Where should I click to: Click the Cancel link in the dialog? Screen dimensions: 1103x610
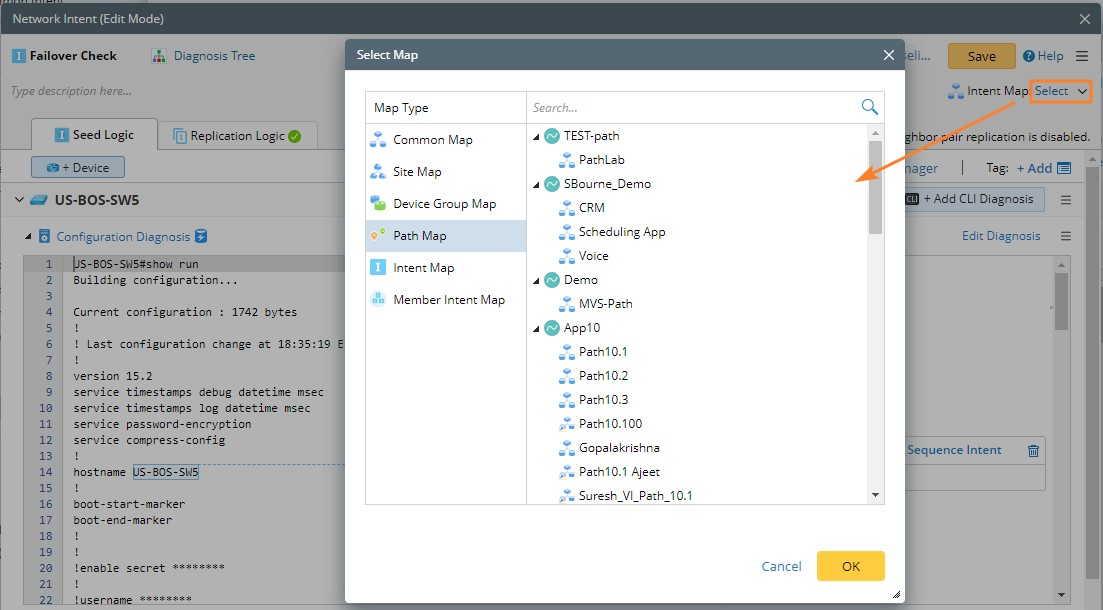[x=781, y=566]
